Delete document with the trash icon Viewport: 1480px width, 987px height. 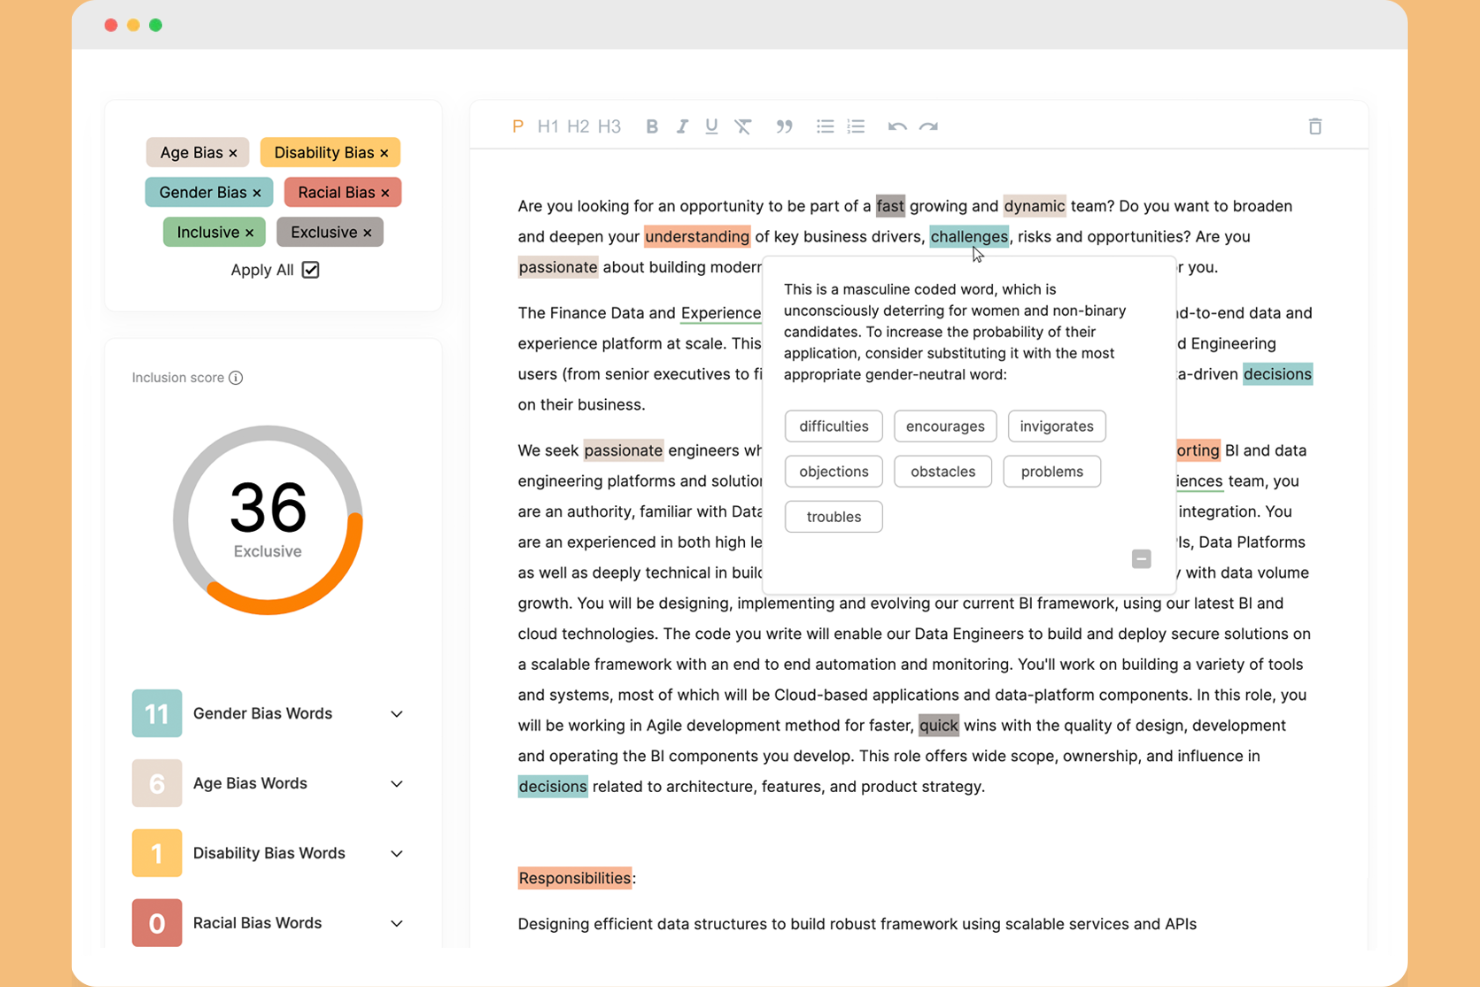1315,126
